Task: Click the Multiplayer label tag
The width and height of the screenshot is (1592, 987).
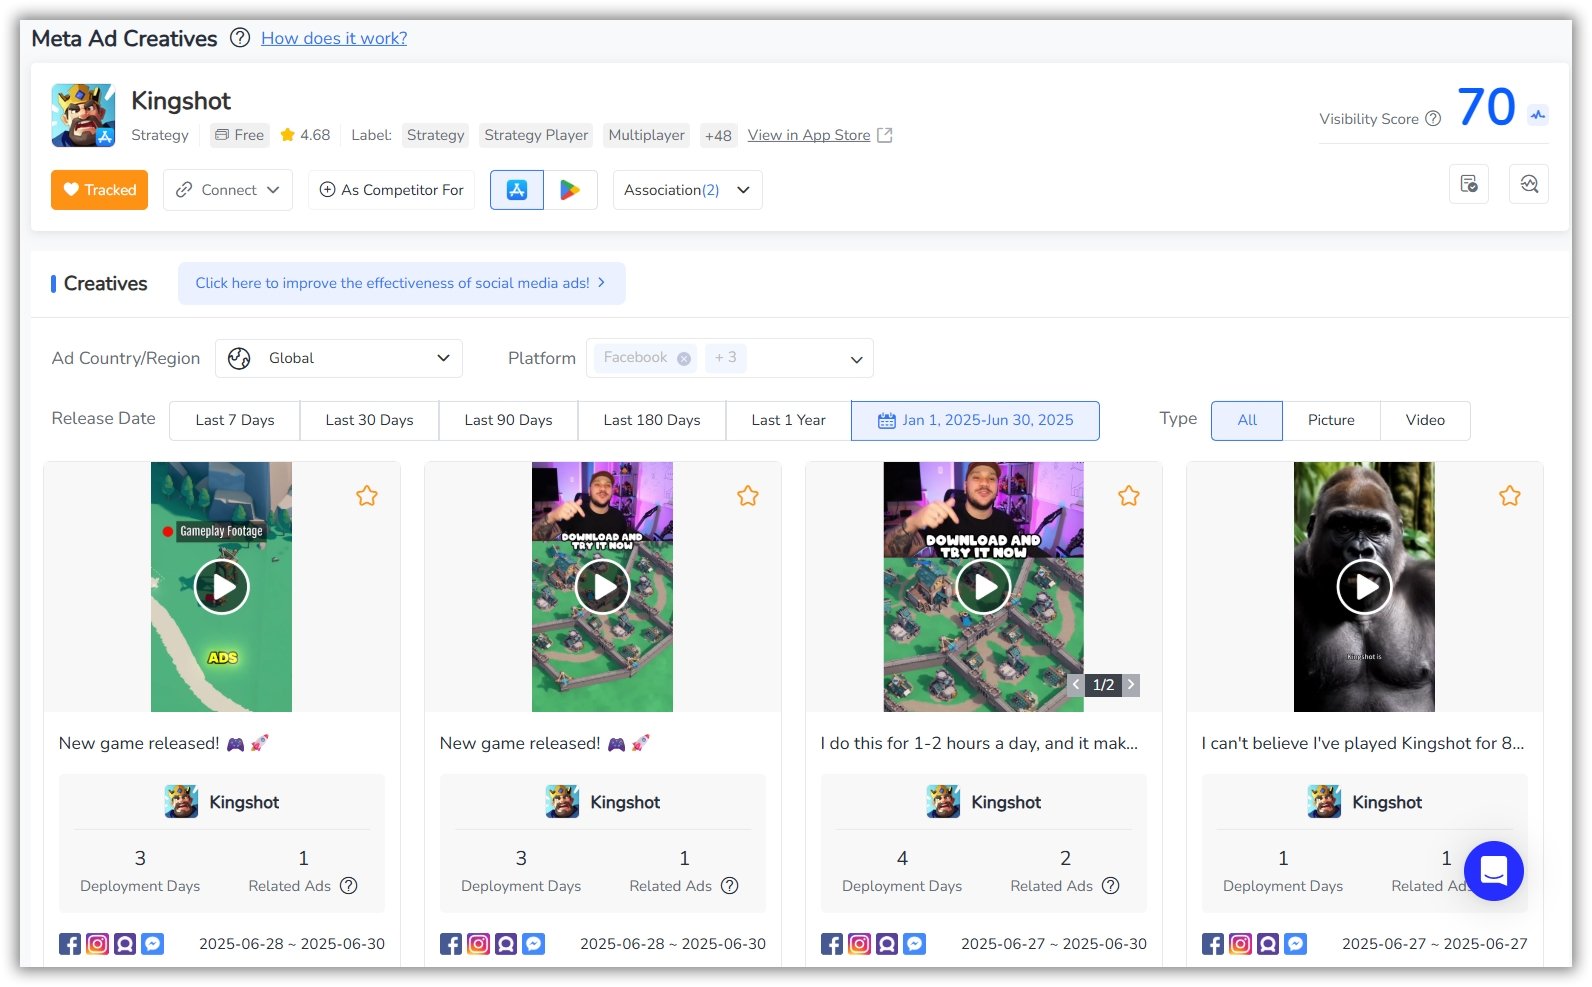Action: click(646, 135)
